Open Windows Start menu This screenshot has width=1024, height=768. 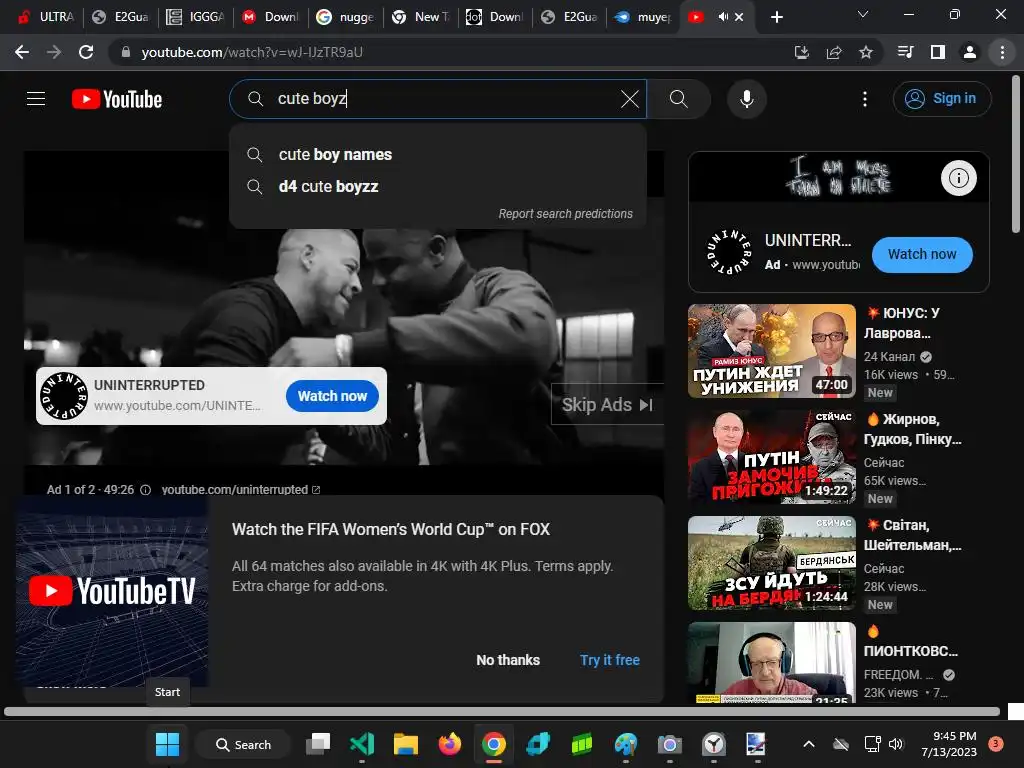[167, 744]
